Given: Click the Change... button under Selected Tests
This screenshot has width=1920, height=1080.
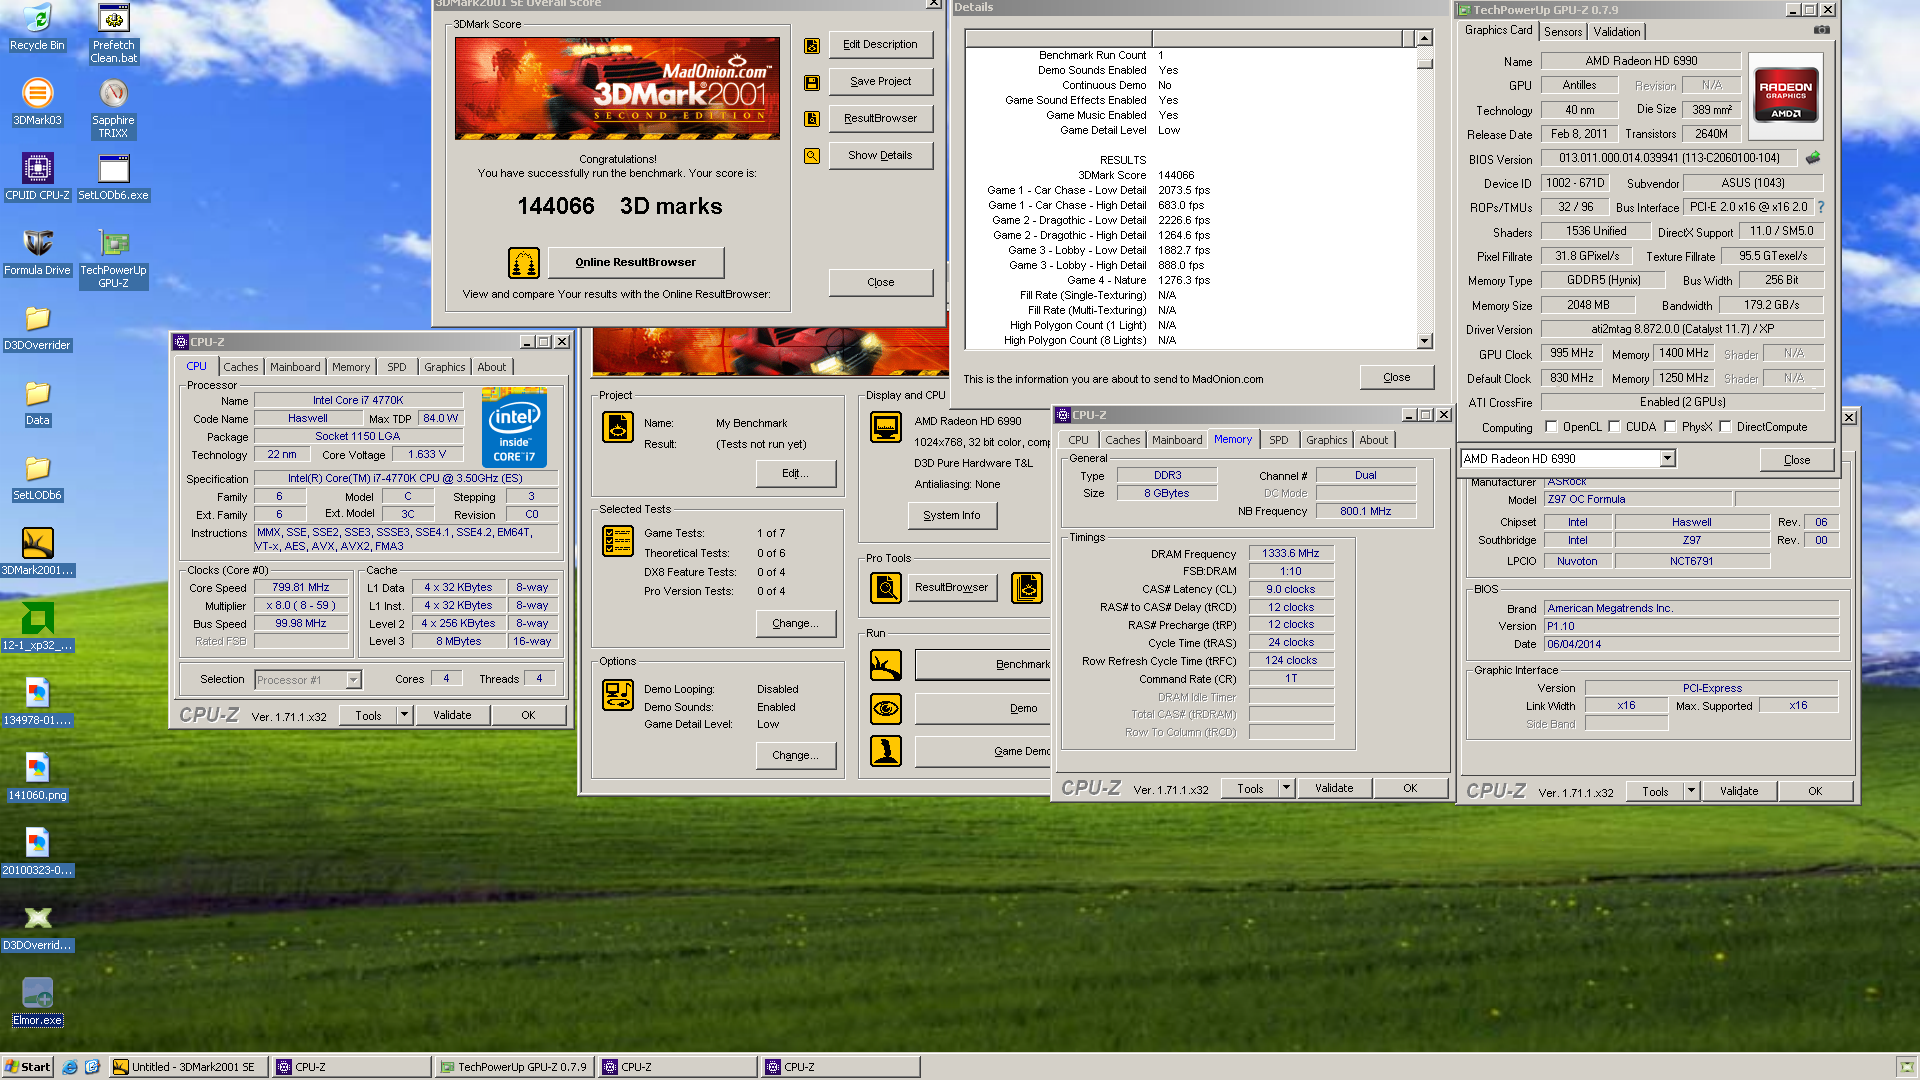Looking at the screenshot, I should pos(795,623).
